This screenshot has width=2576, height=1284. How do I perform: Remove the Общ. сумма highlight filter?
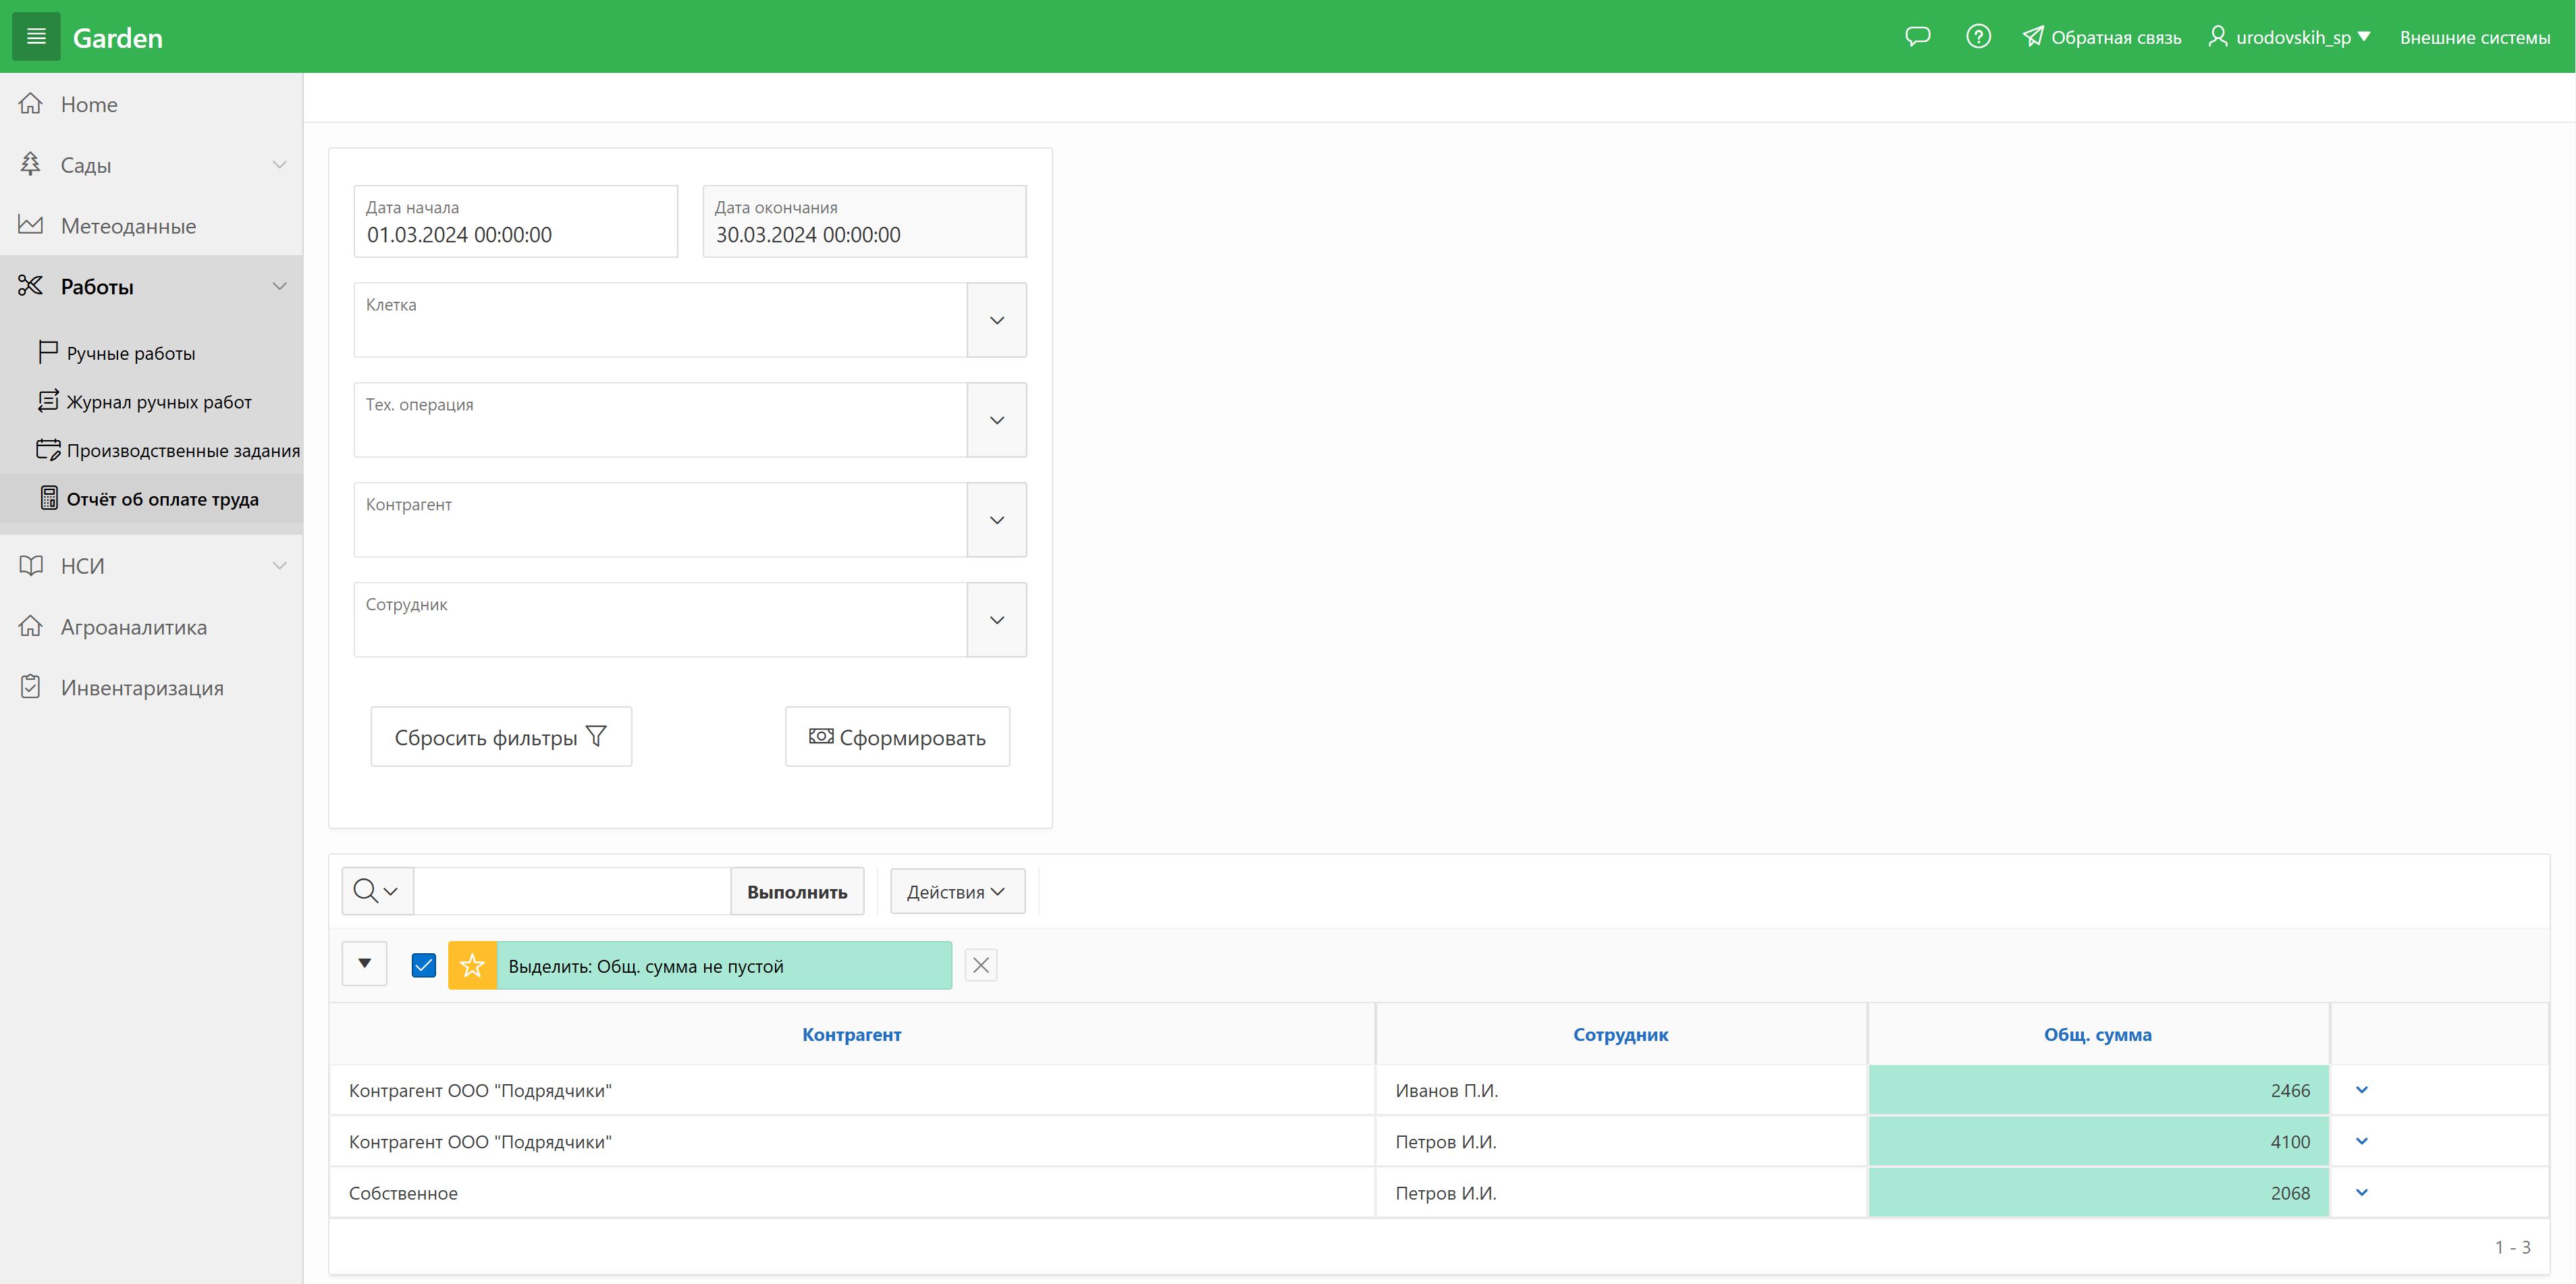(980, 965)
